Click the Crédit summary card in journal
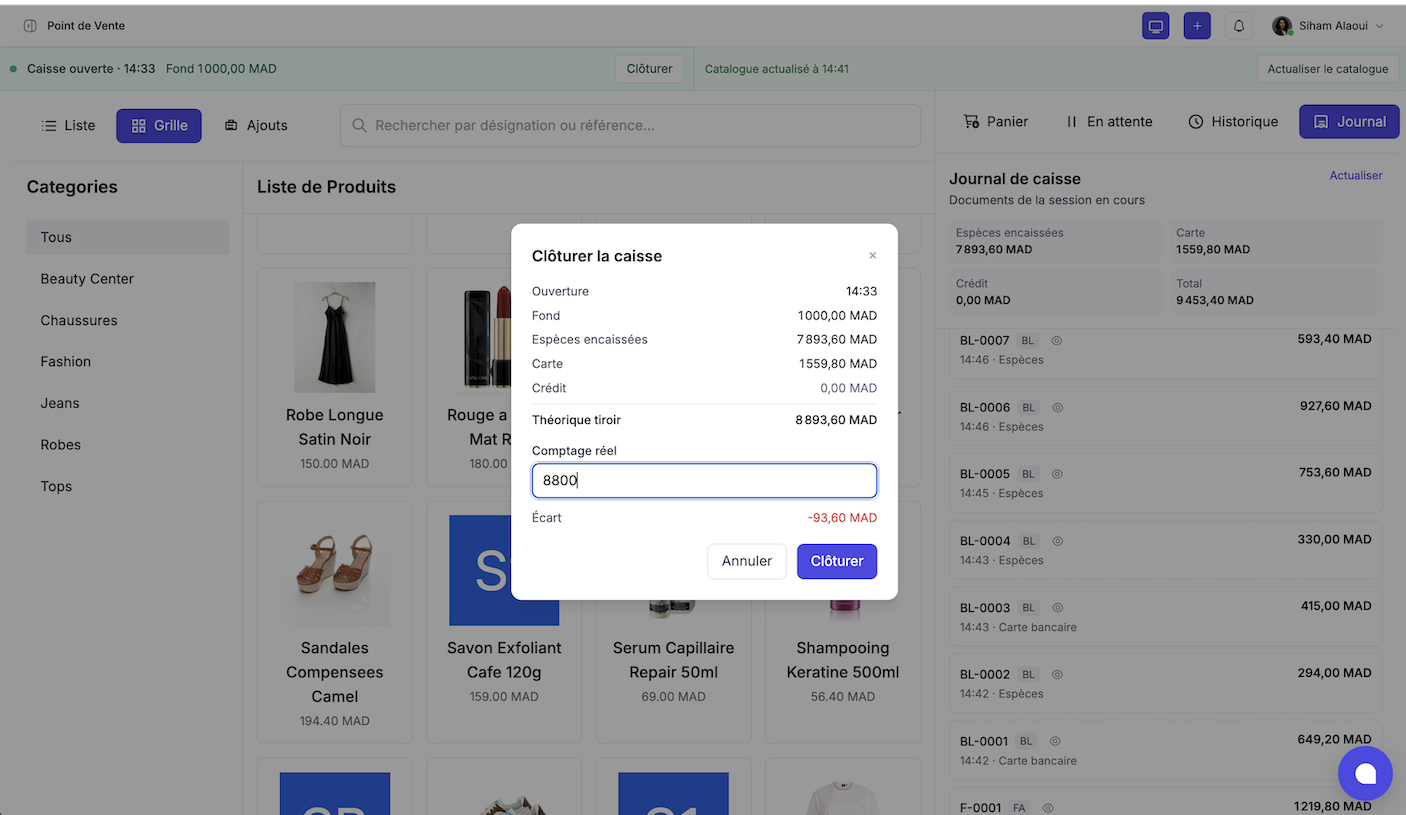 click(1055, 292)
